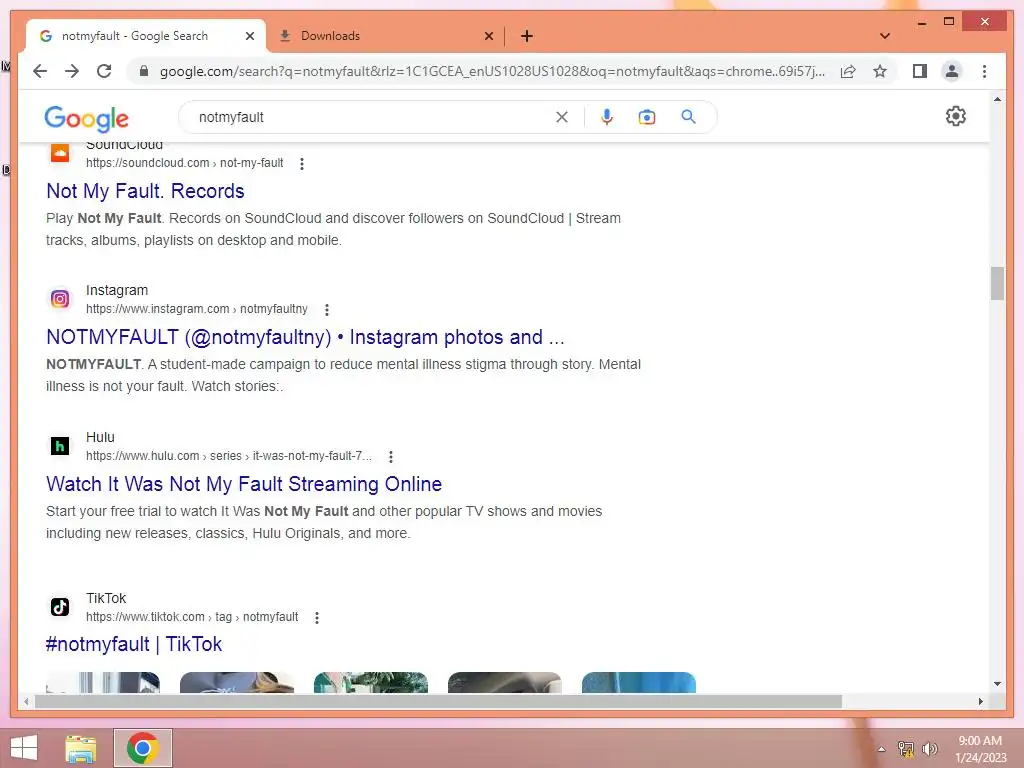Open File Explorer from the taskbar
Viewport: 1024px width, 768px height.
click(81, 748)
